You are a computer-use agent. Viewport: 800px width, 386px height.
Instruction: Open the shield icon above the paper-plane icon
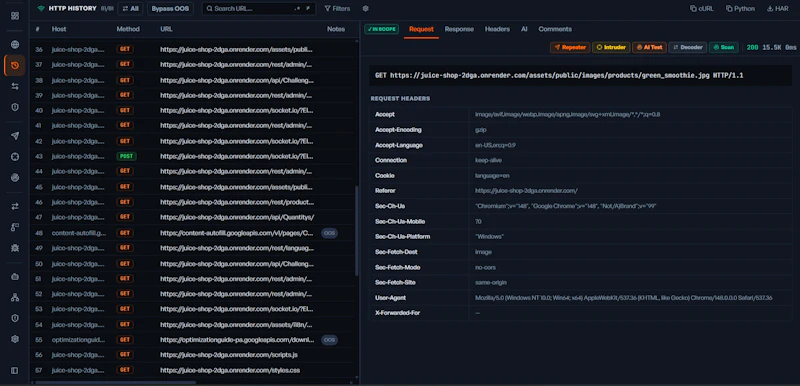pyautogui.click(x=15, y=107)
